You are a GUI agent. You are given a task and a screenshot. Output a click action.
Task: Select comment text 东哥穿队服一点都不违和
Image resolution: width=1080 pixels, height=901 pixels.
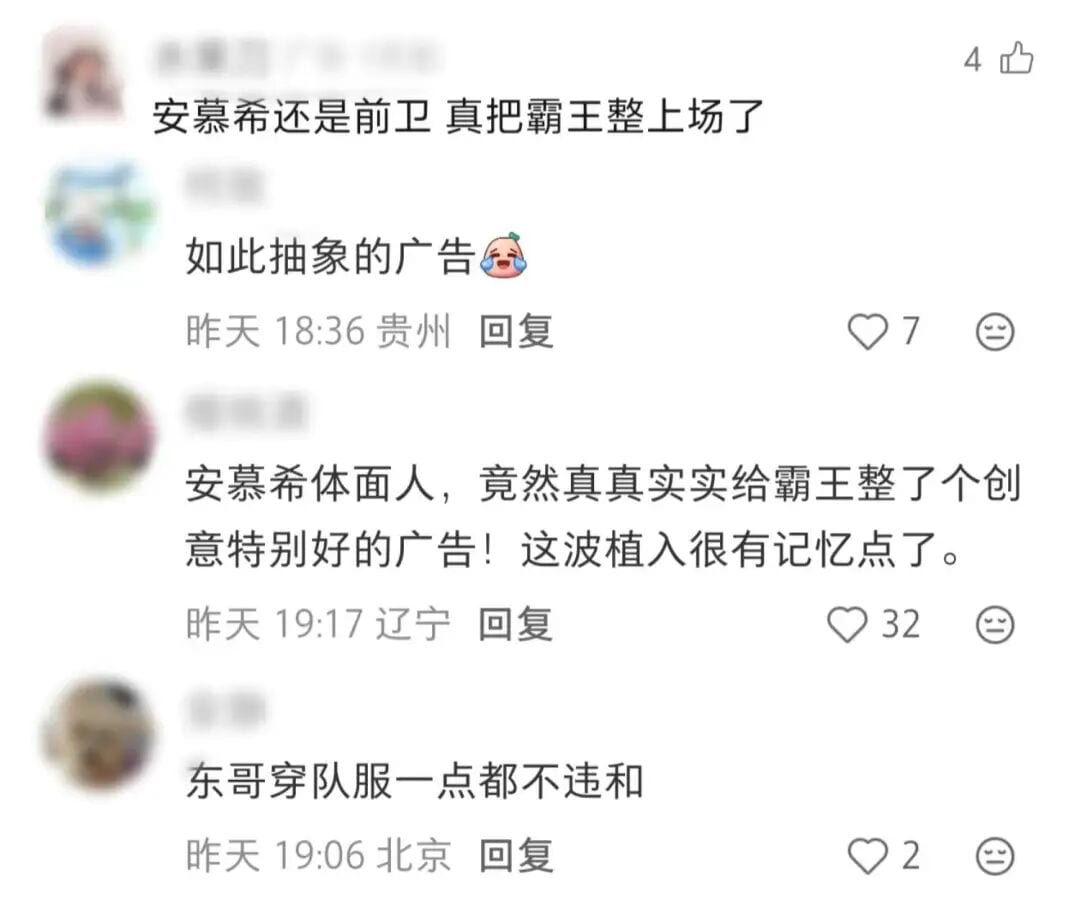pos(415,782)
